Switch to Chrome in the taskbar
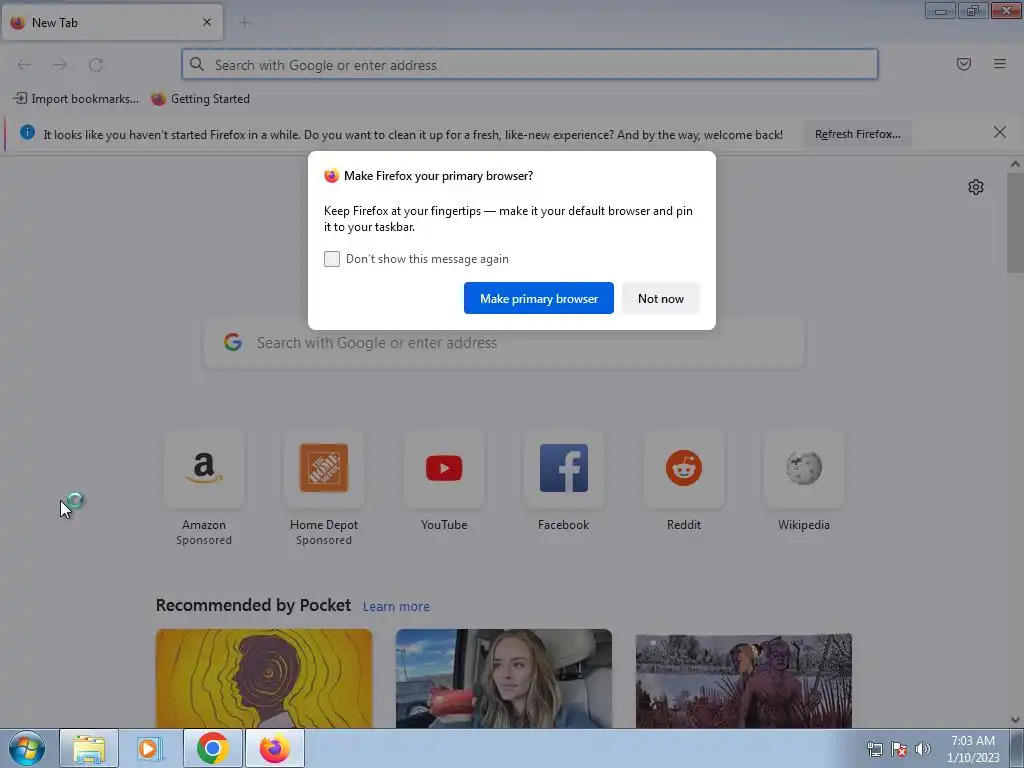1024x768 pixels. [212, 748]
